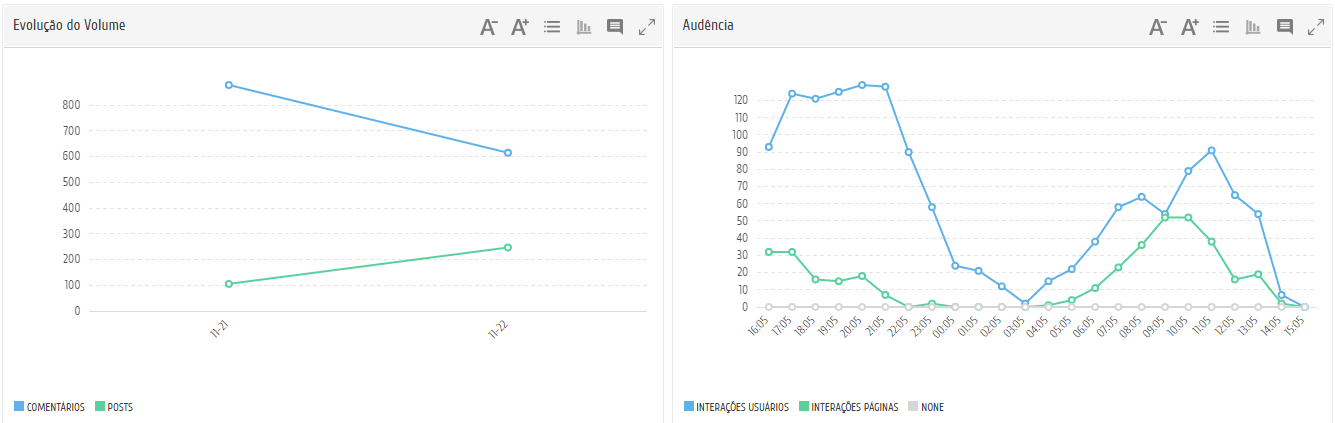This screenshot has width=1335, height=423.
Task: Expand the Audência panel to fullscreen
Action: pyautogui.click(x=1316, y=27)
